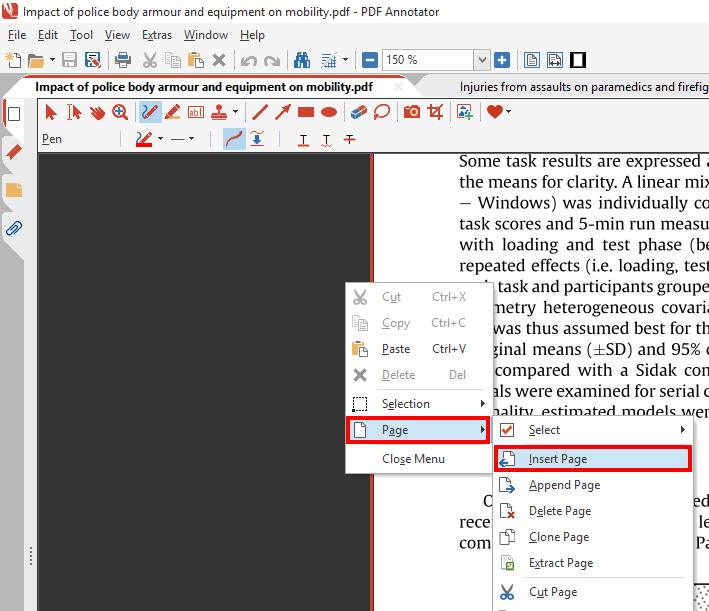Choose the Zoom magnifier tool
The height and width of the screenshot is (611, 709).
[x=120, y=112]
